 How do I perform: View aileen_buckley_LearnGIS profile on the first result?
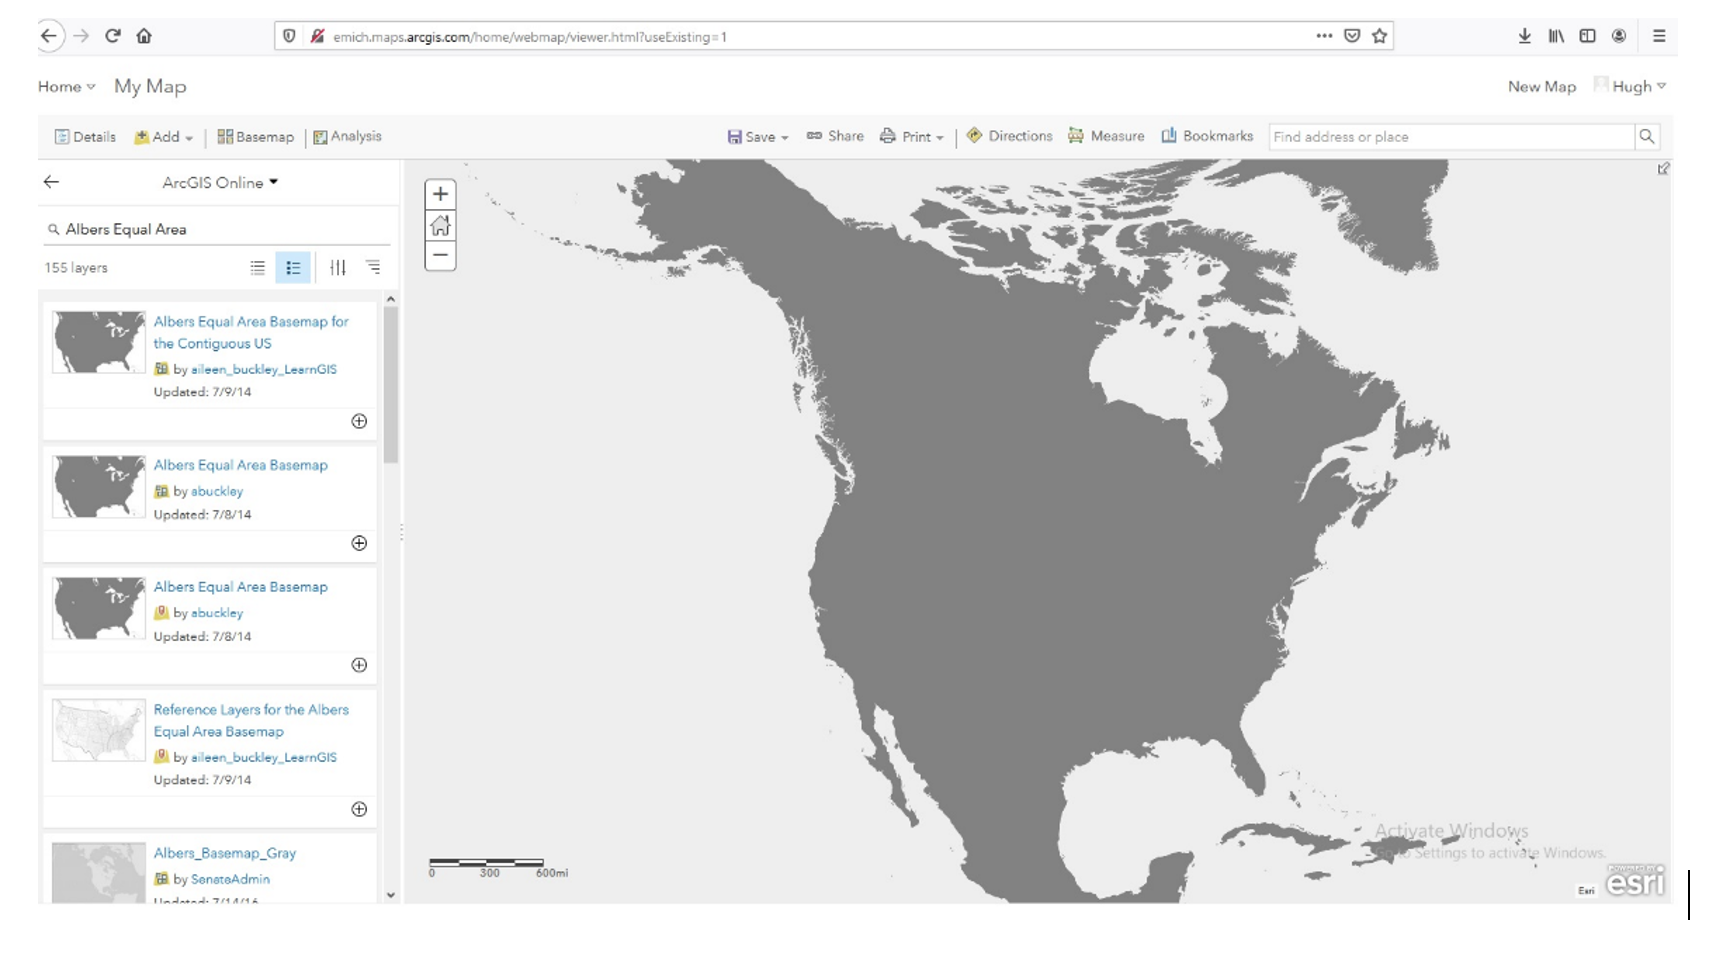[x=264, y=369]
